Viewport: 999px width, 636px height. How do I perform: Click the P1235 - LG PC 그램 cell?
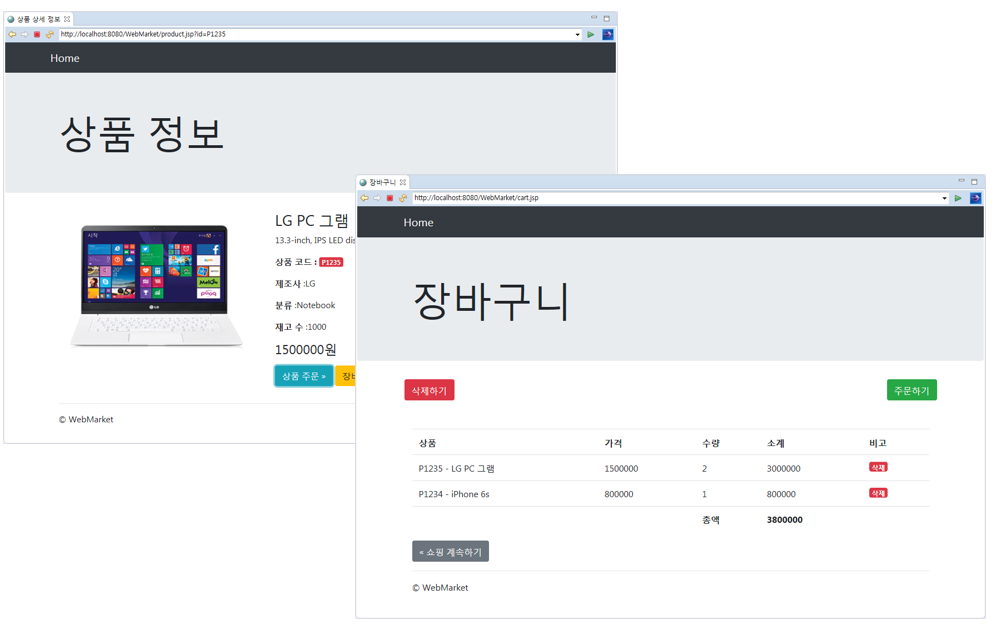pos(456,468)
